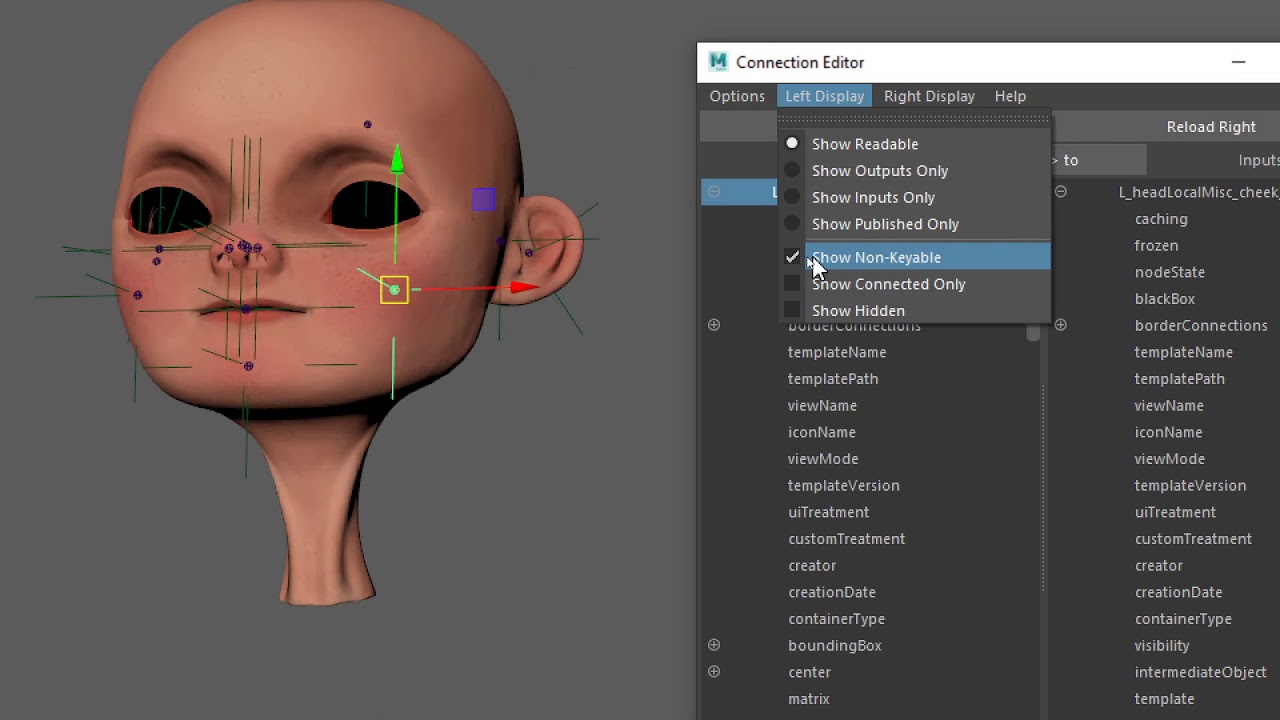Expand center attribute in left column

coord(714,672)
